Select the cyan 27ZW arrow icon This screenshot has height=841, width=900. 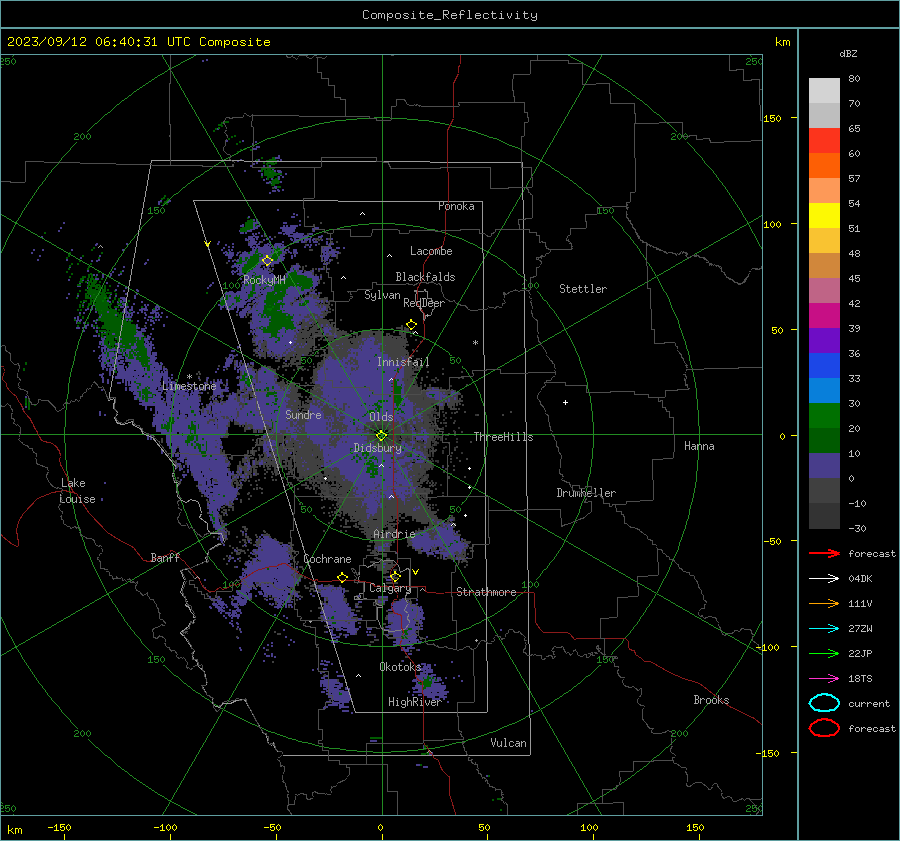click(x=824, y=629)
